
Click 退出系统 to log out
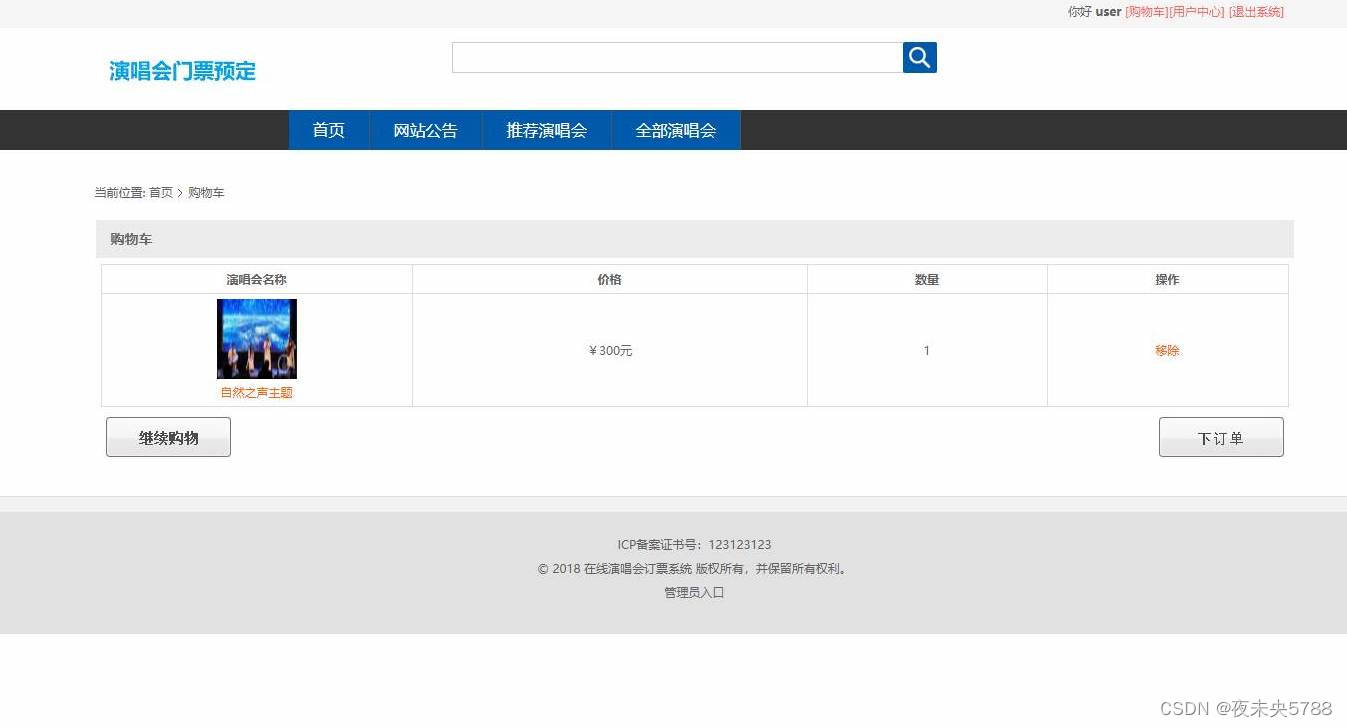pyautogui.click(x=1256, y=12)
